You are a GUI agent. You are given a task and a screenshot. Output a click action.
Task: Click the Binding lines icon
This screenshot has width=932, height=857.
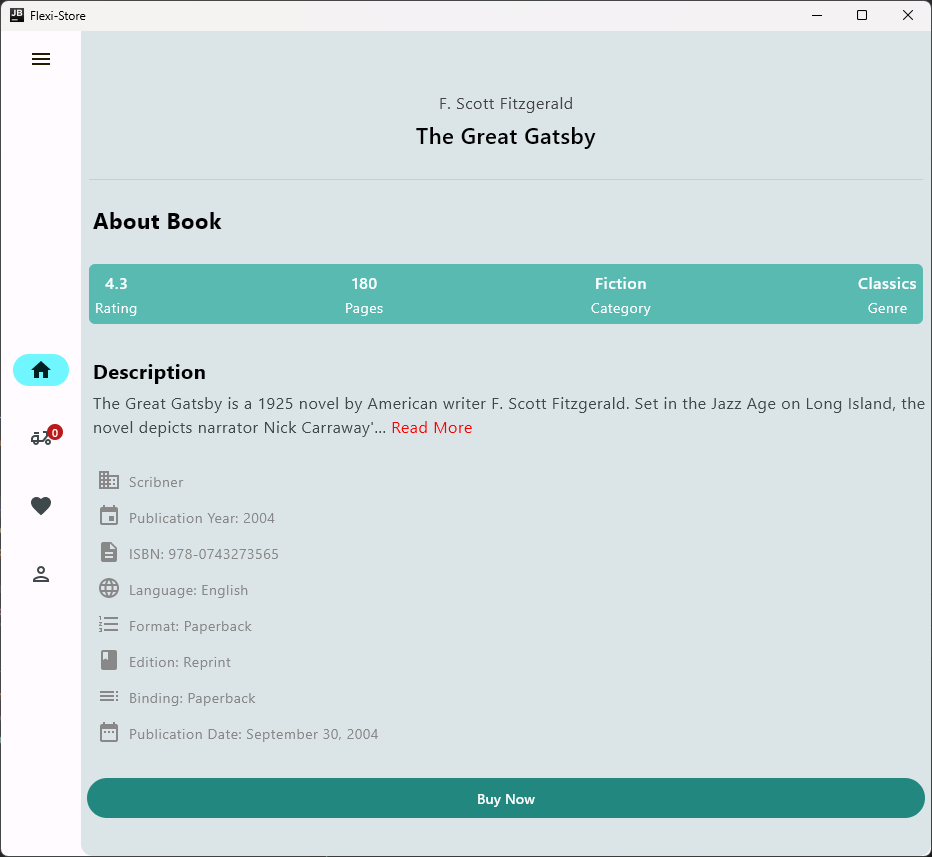(109, 696)
